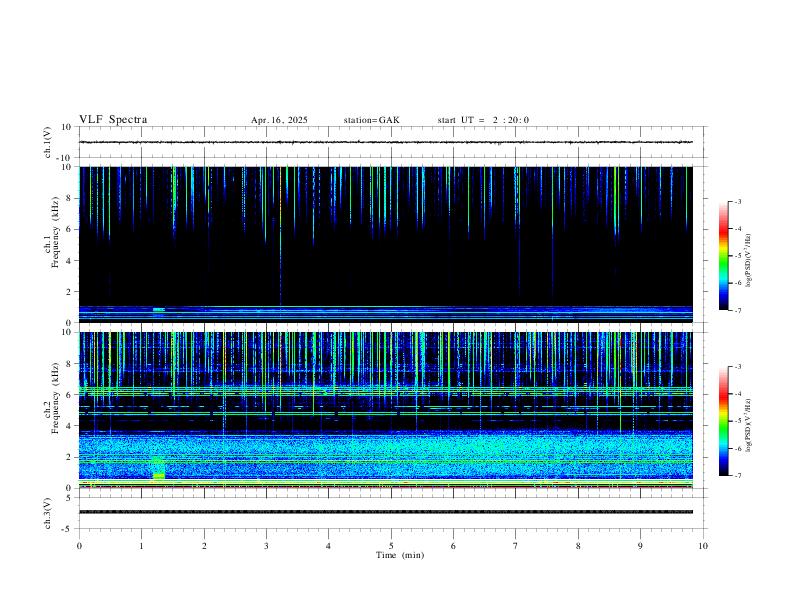Click the time axis tick label '9'
Viewport: 792px width, 612px height.
[x=640, y=546]
